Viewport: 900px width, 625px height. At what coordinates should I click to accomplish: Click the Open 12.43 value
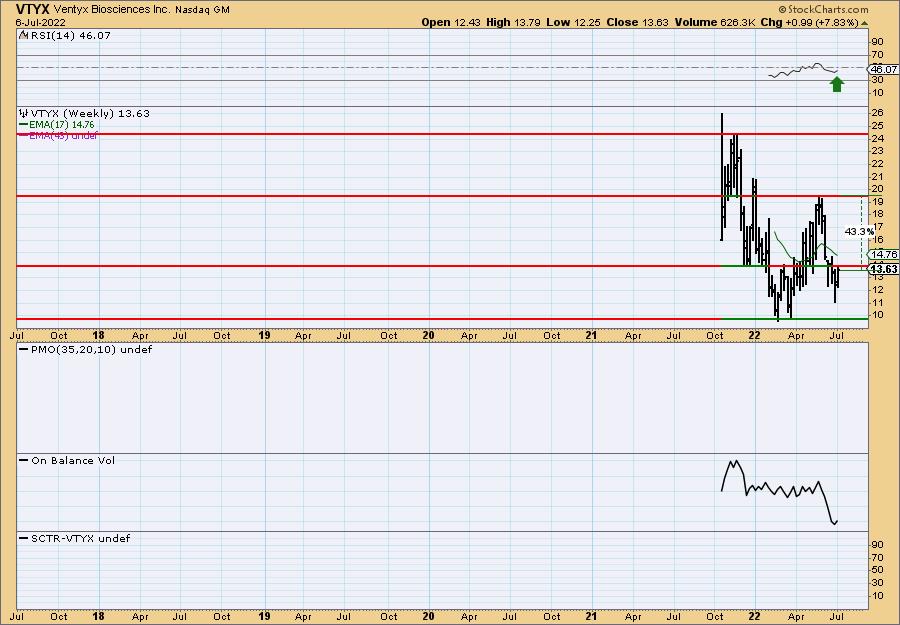click(x=451, y=22)
